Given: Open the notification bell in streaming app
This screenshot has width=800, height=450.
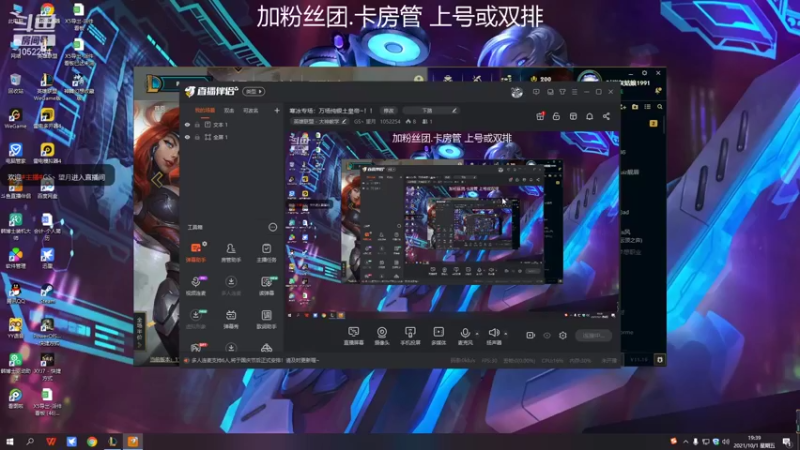Looking at the screenshot, I should tap(589, 116).
